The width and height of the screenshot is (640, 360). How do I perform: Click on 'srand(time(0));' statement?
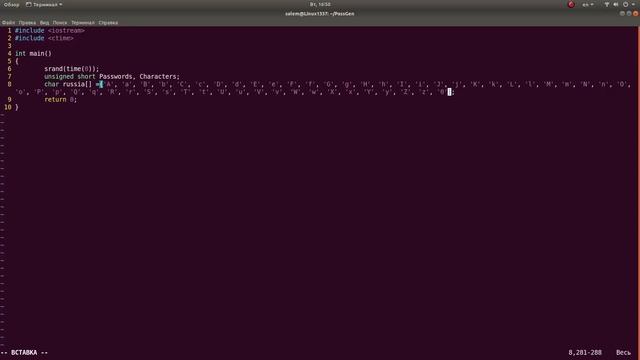[71, 69]
